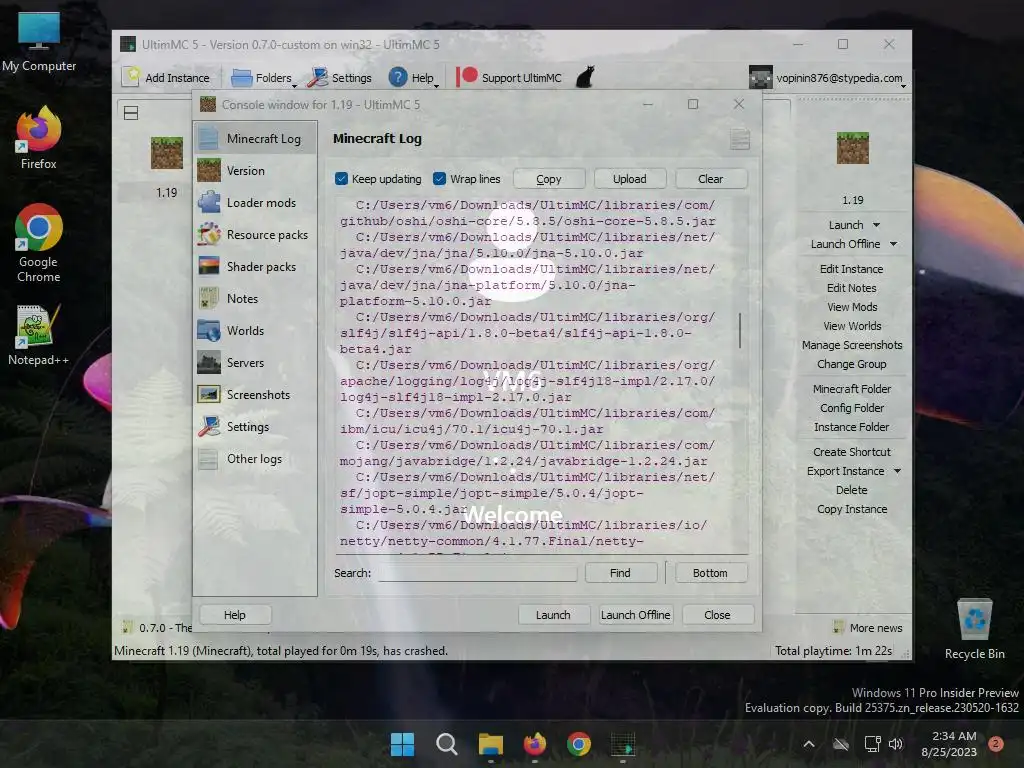Click the Other logs page icon
Image resolution: width=1024 pixels, height=768 pixels.
tap(208, 458)
